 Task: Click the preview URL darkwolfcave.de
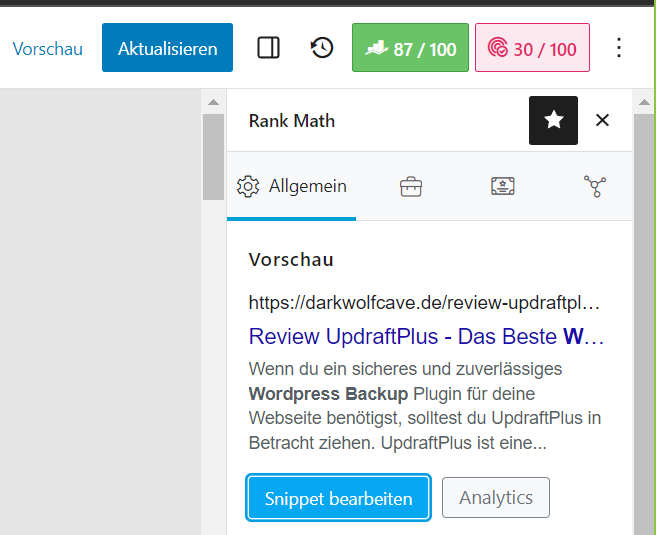click(x=424, y=302)
